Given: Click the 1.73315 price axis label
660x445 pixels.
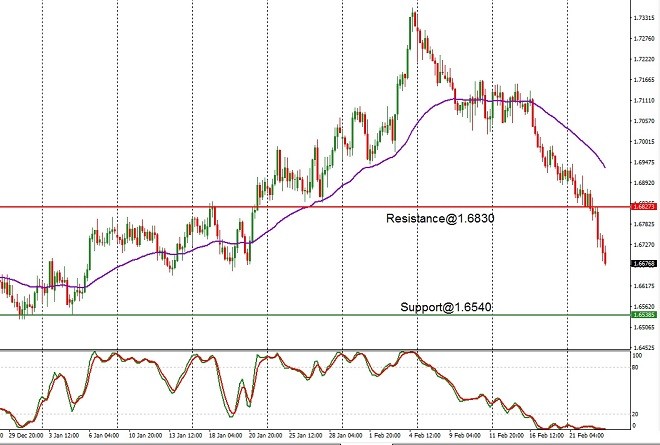Looking at the screenshot, I should [644, 18].
